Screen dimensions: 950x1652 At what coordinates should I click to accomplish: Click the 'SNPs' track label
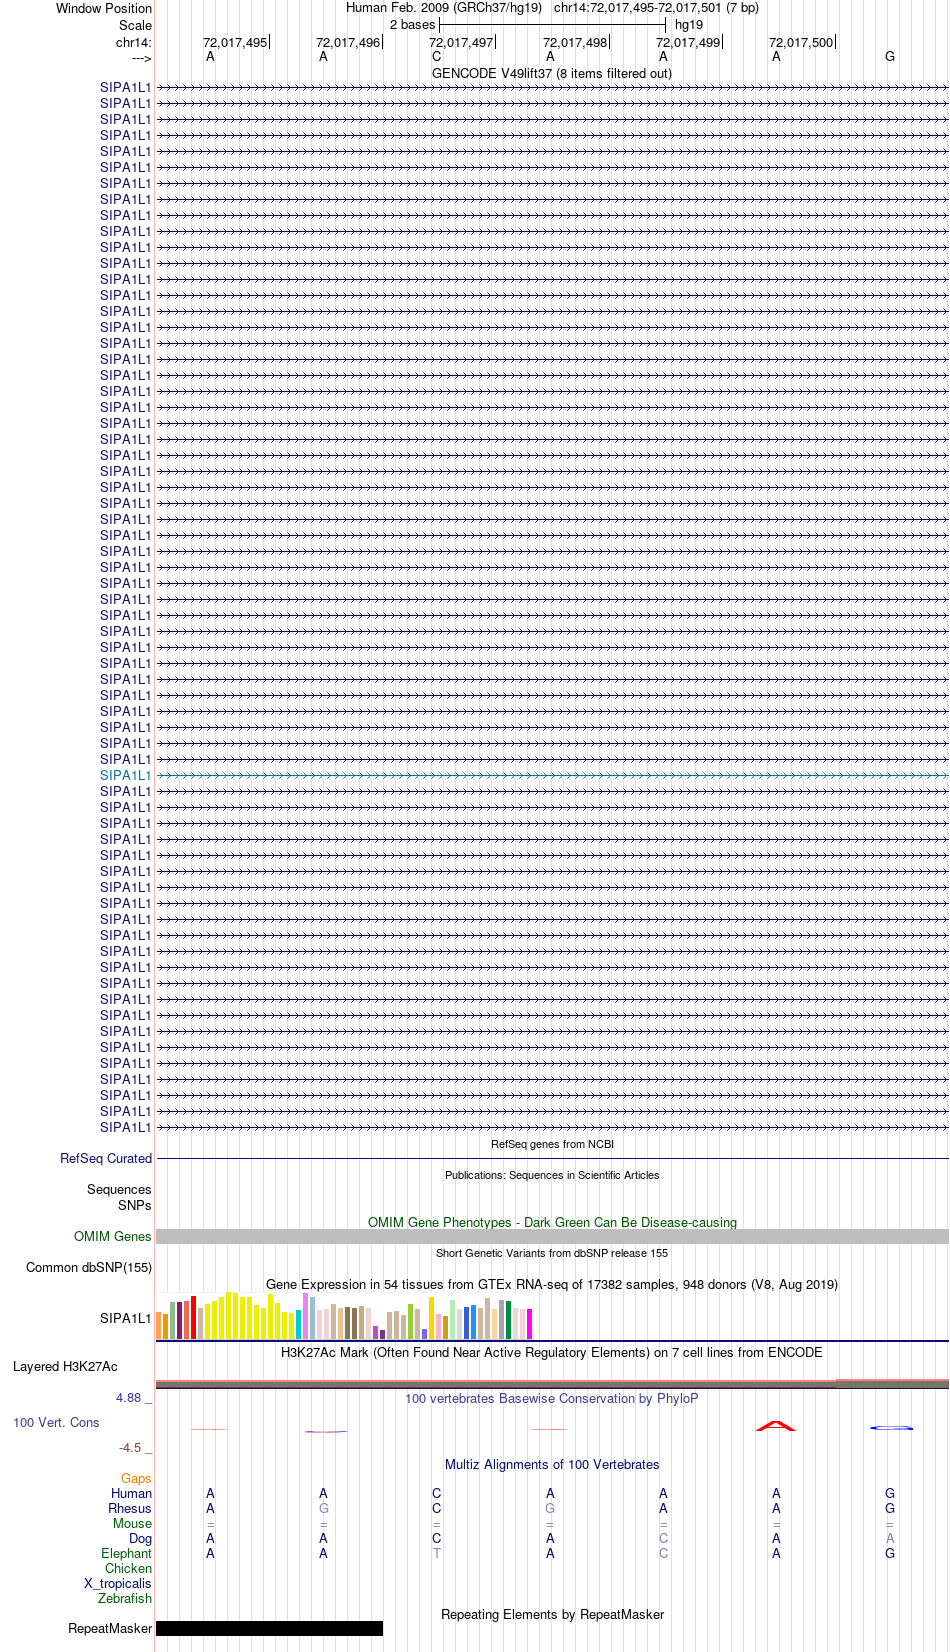[135, 1205]
